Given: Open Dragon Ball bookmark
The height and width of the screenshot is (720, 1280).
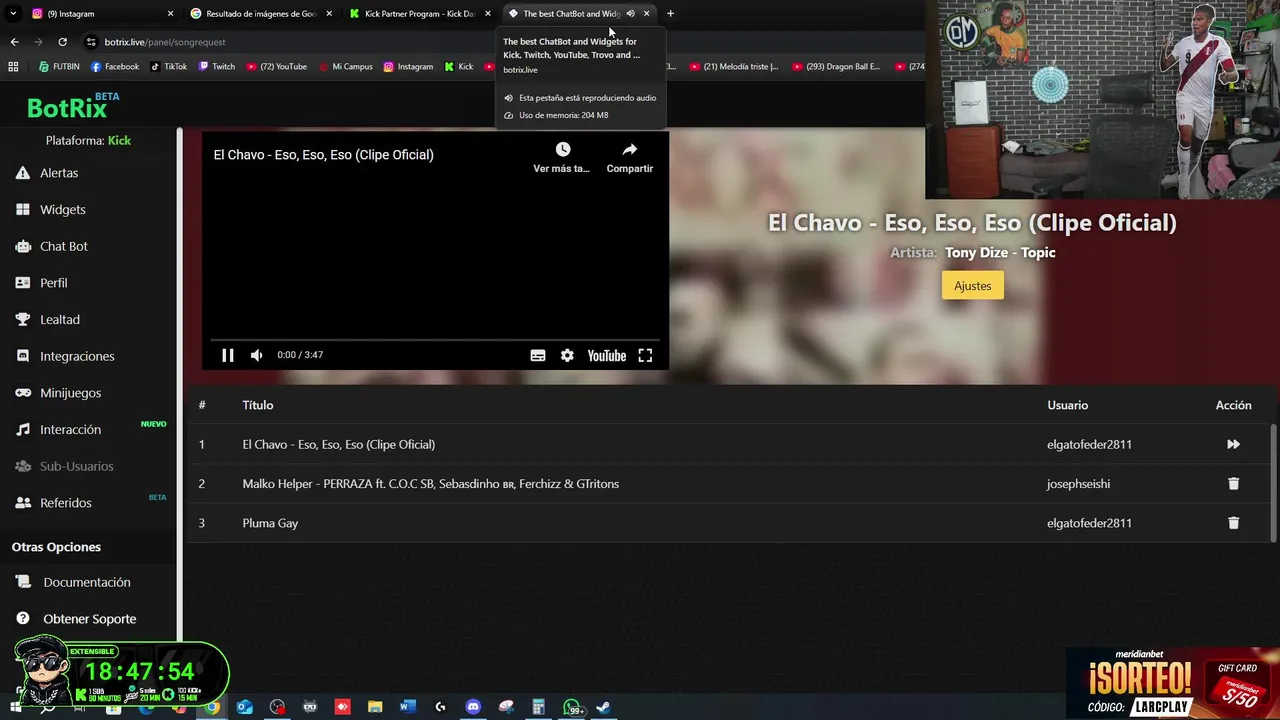Looking at the screenshot, I should click(x=836, y=67).
